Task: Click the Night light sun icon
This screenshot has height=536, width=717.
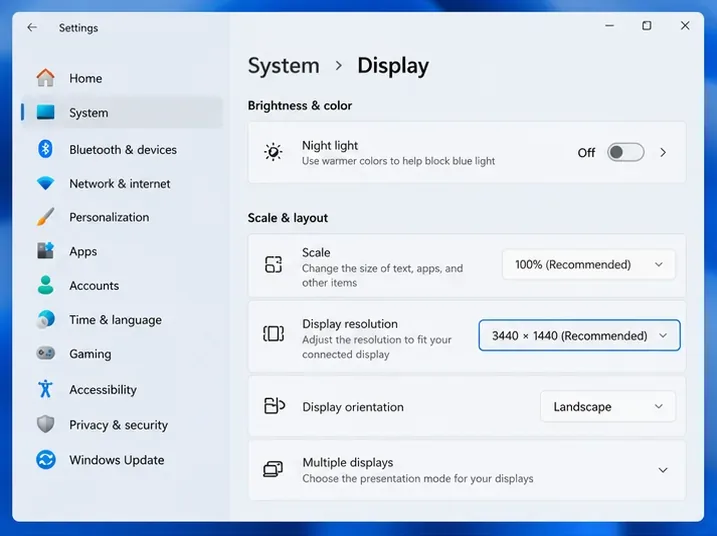Action: pyautogui.click(x=273, y=152)
